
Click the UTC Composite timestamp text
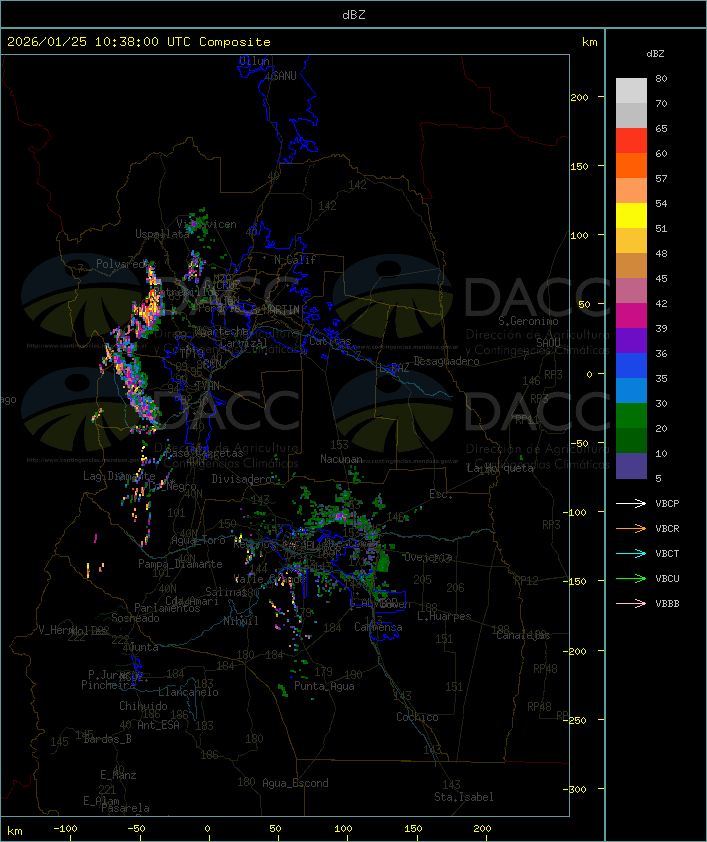point(139,42)
